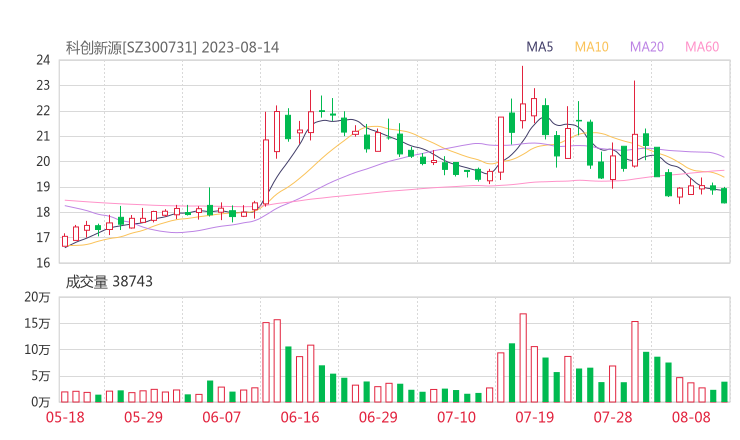Click the price axis label 19

tap(43, 187)
